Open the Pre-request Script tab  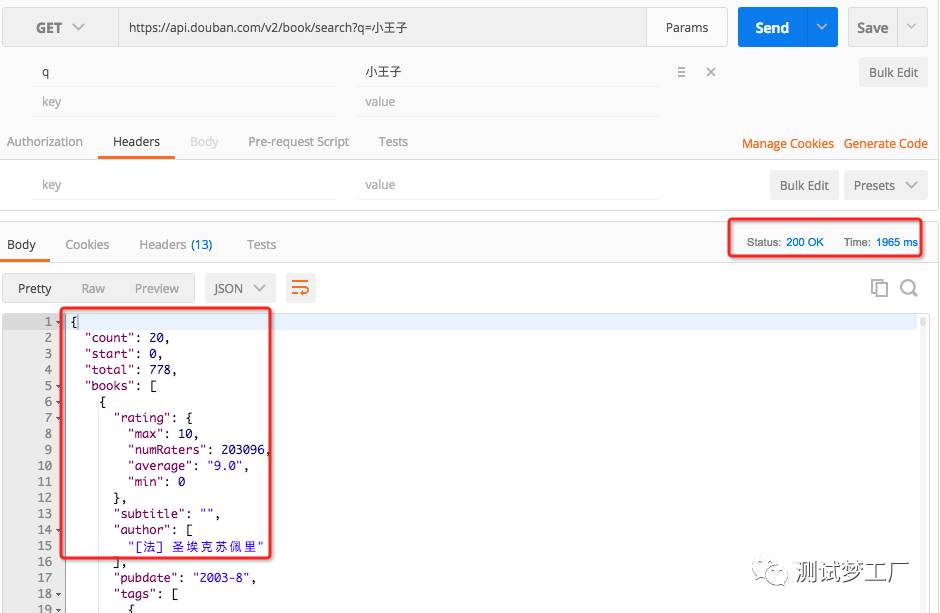[299, 142]
